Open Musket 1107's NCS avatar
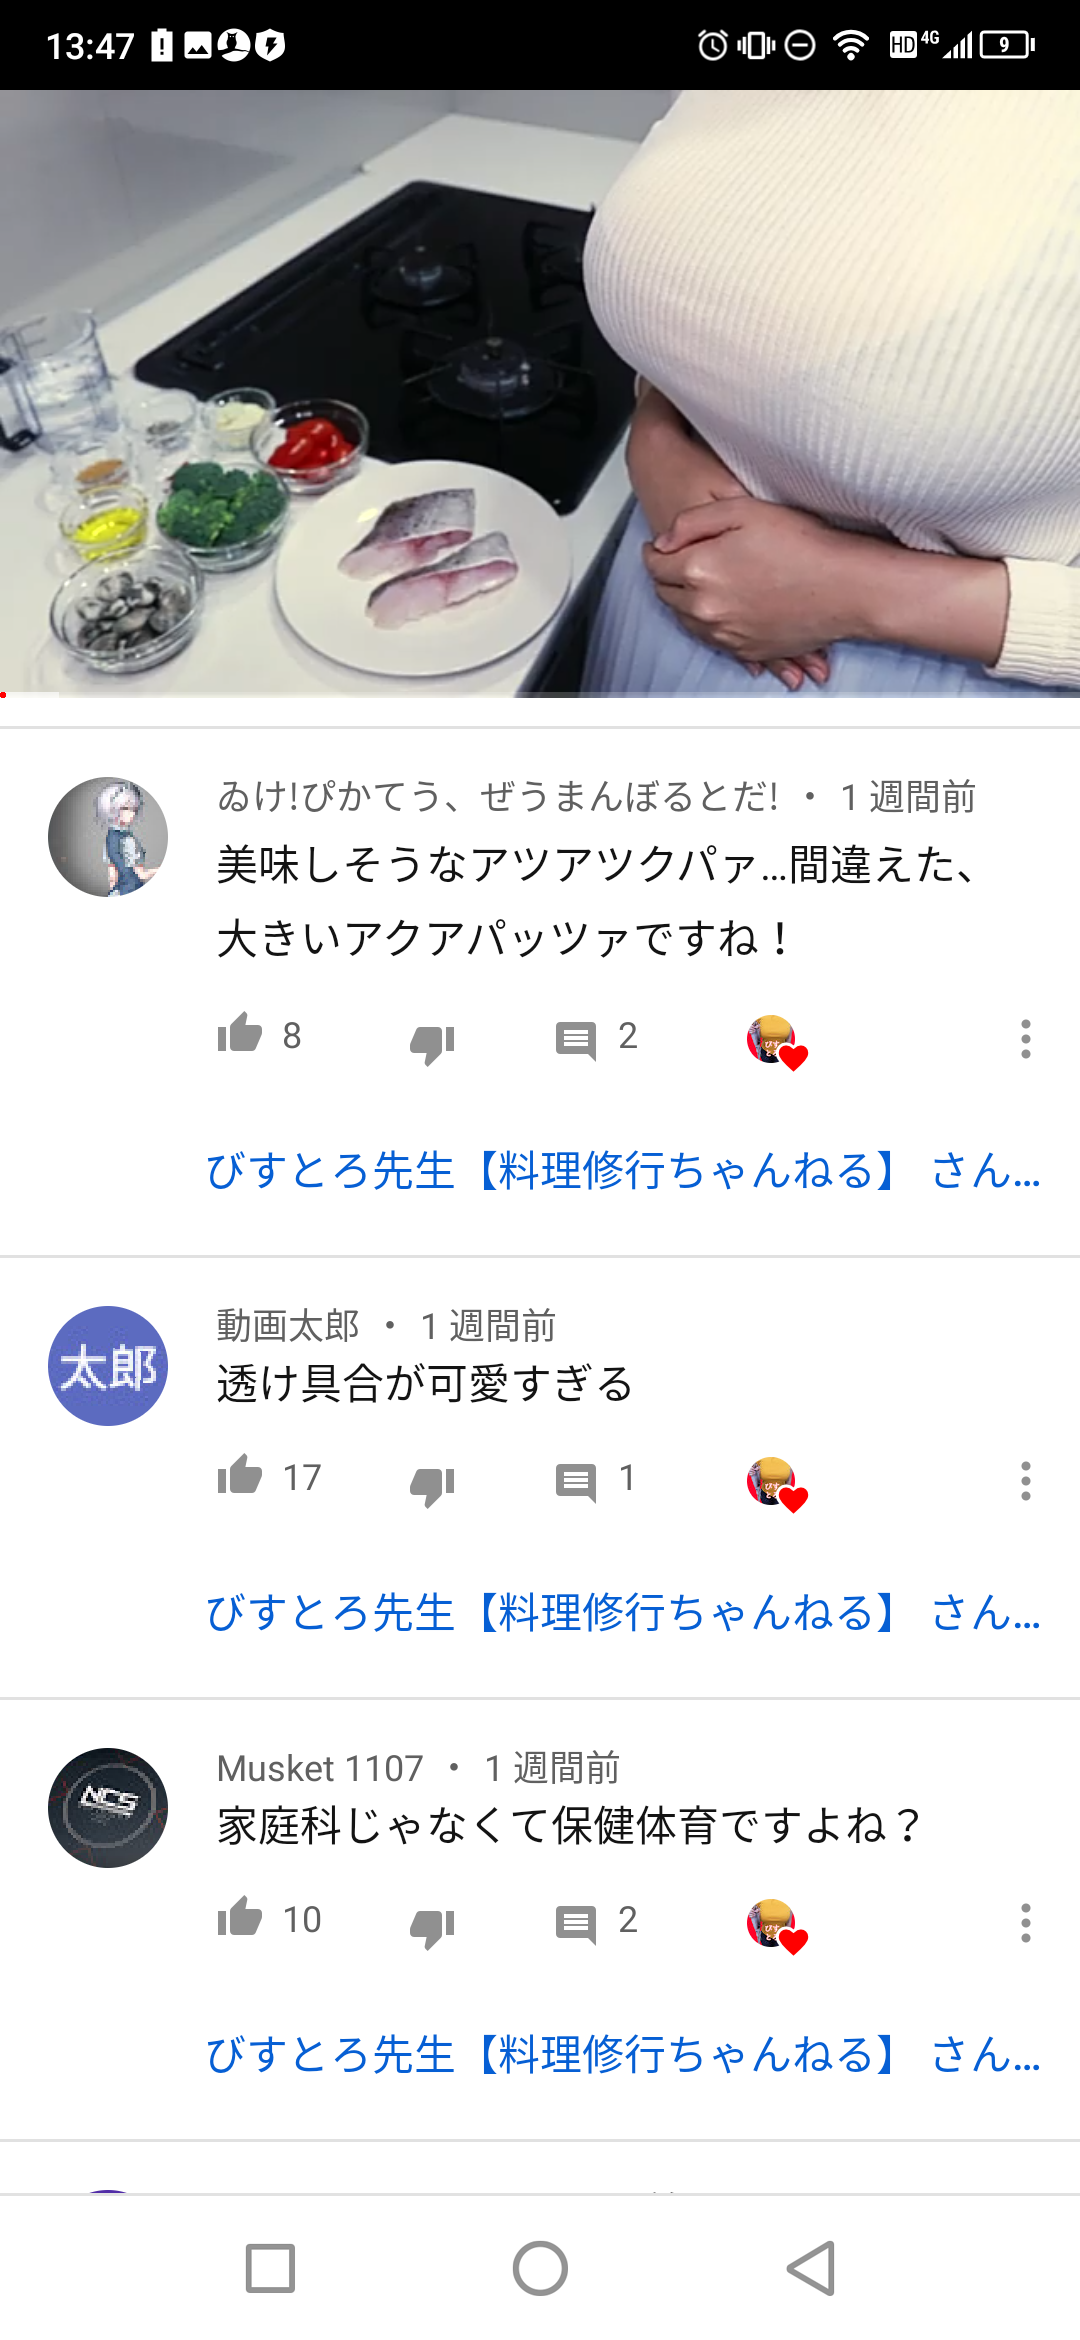The width and height of the screenshot is (1080, 2340). tap(108, 1808)
